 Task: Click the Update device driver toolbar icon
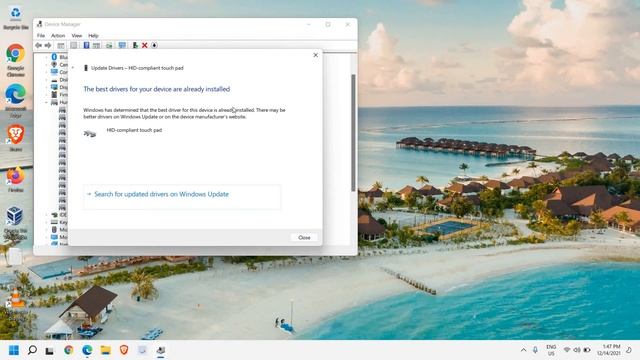click(x=135, y=45)
